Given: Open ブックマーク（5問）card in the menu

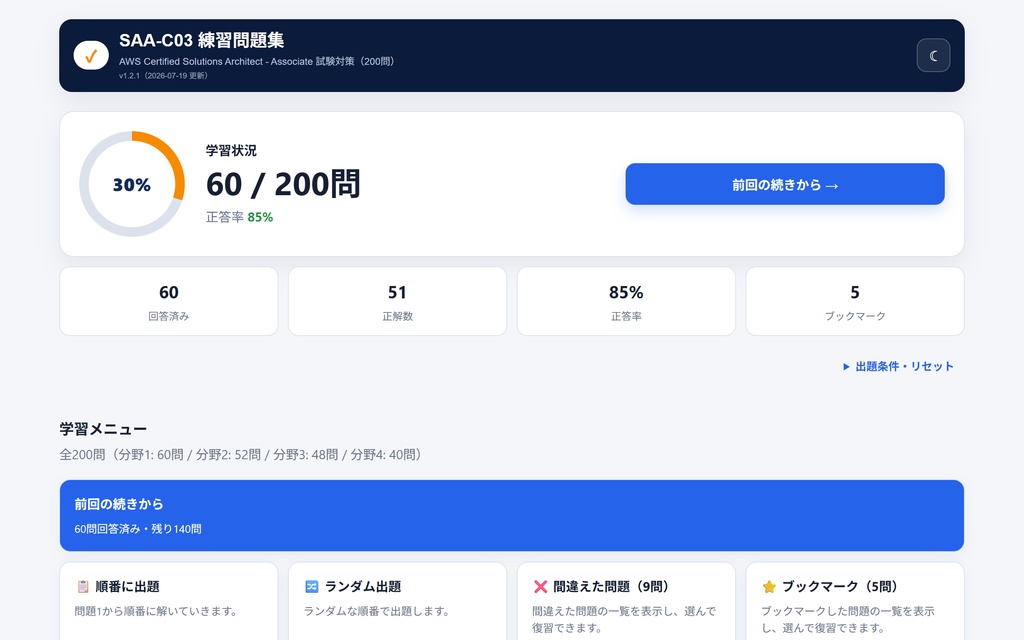Looking at the screenshot, I should pyautogui.click(x=855, y=601).
